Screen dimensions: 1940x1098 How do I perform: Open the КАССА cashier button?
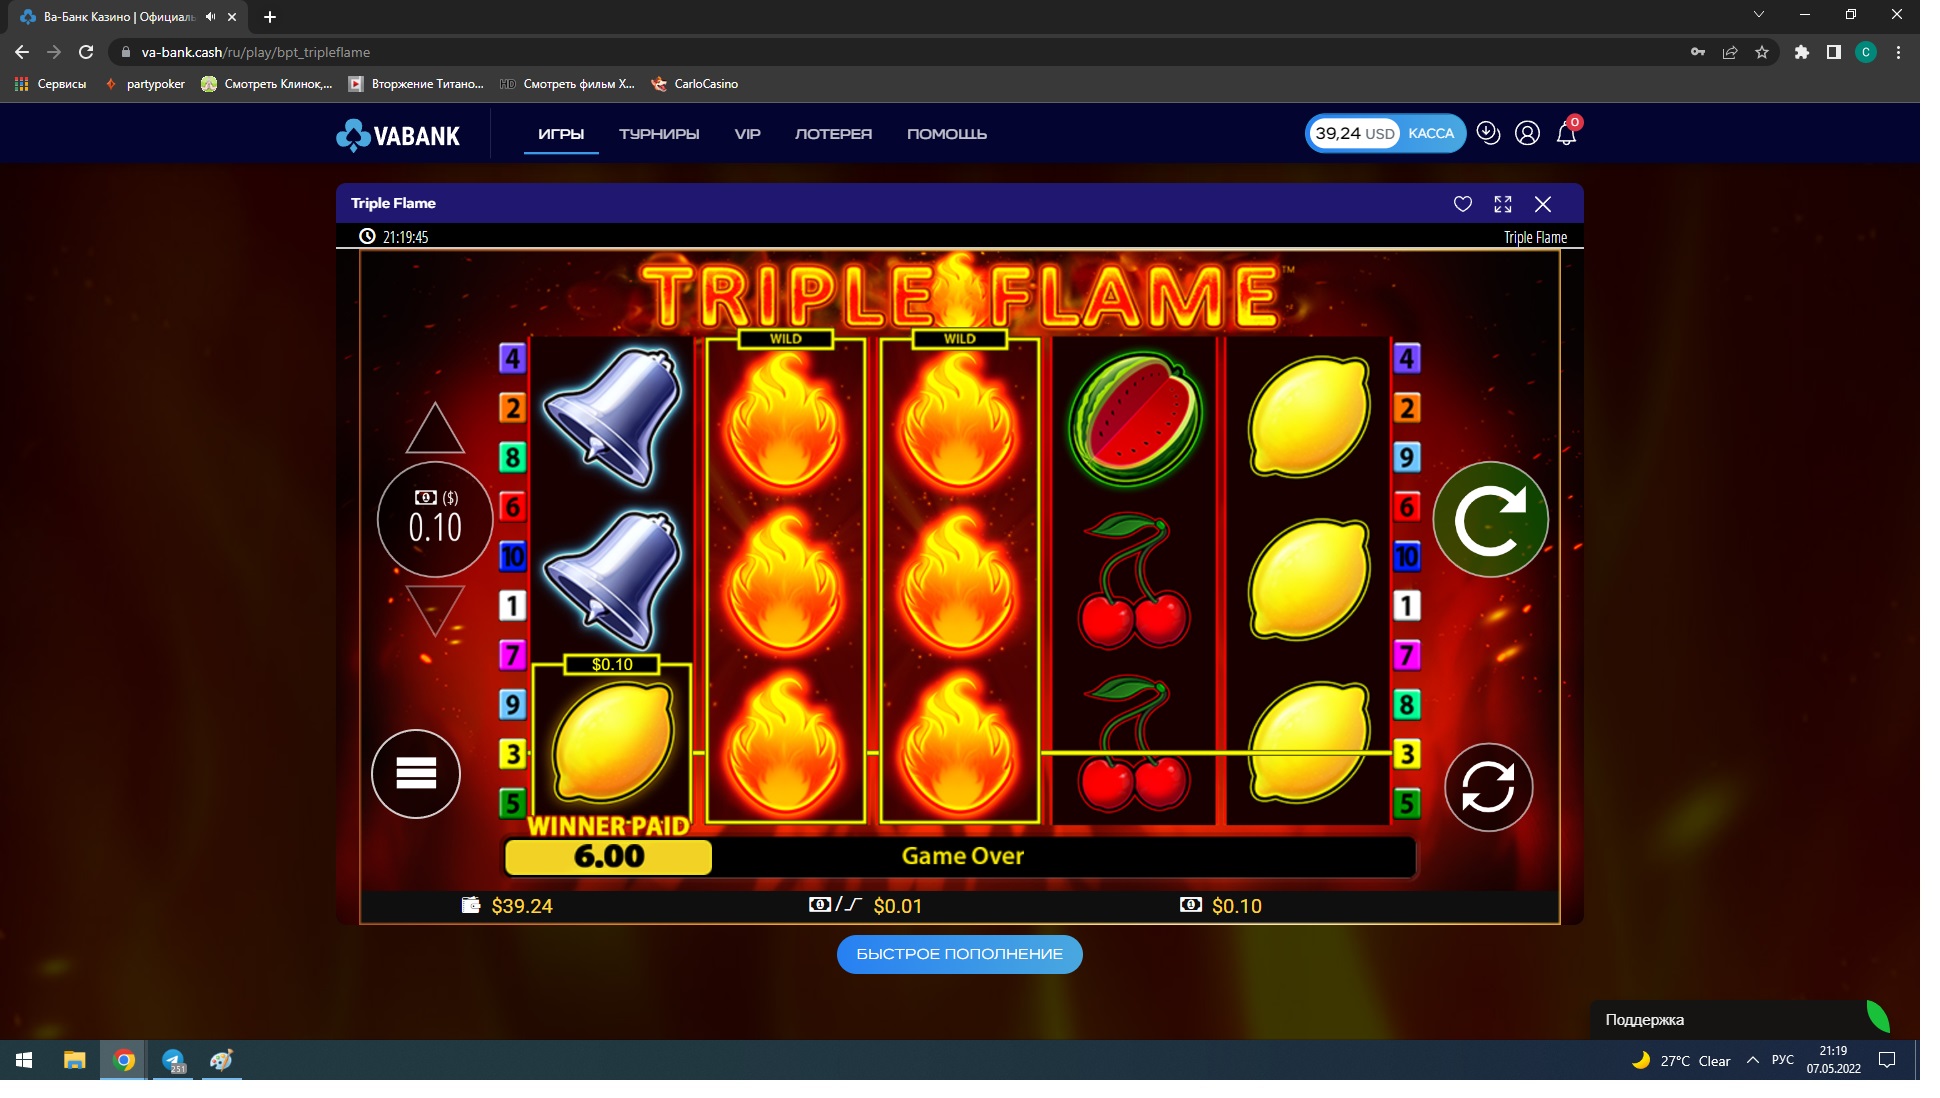(x=1431, y=133)
